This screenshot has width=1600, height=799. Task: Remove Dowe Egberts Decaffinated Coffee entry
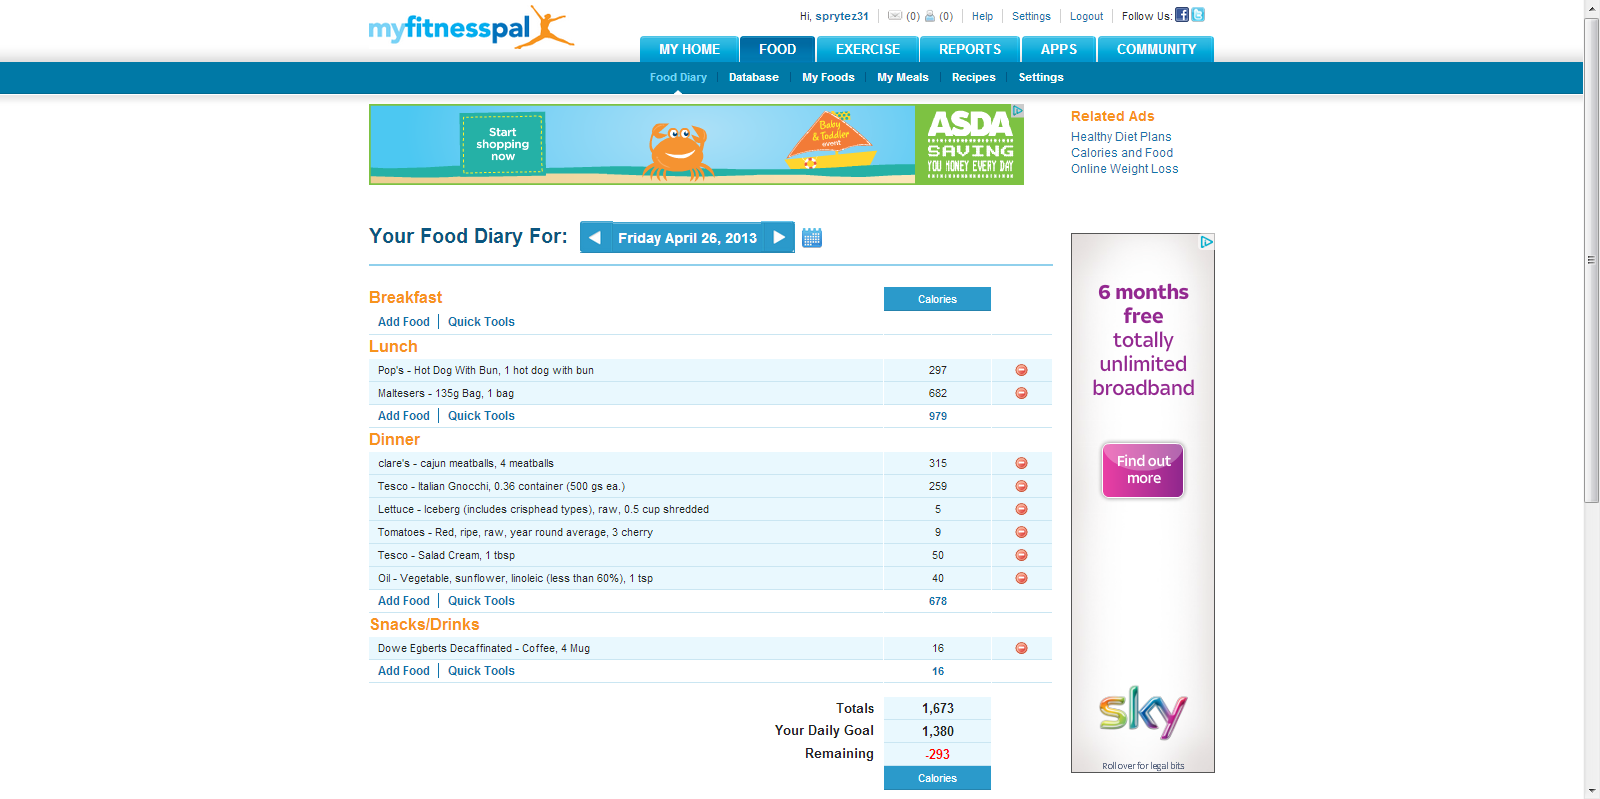1021,648
